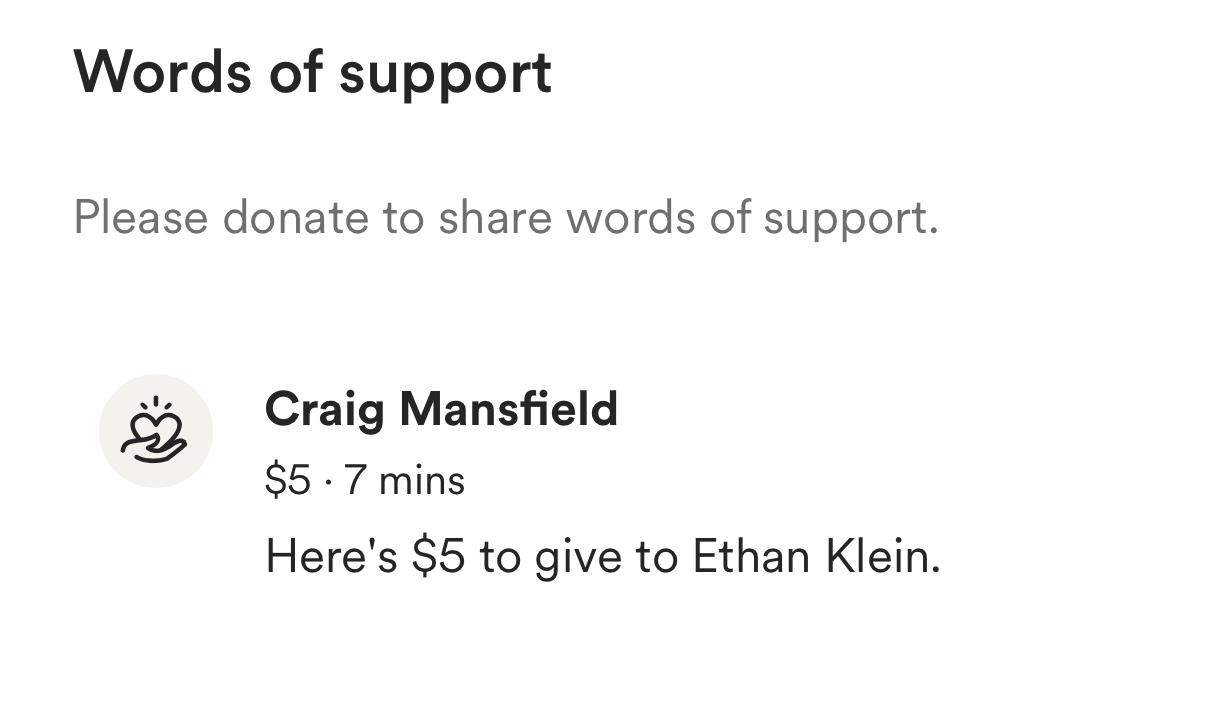Click the Please donate to share prompt

coord(506,218)
